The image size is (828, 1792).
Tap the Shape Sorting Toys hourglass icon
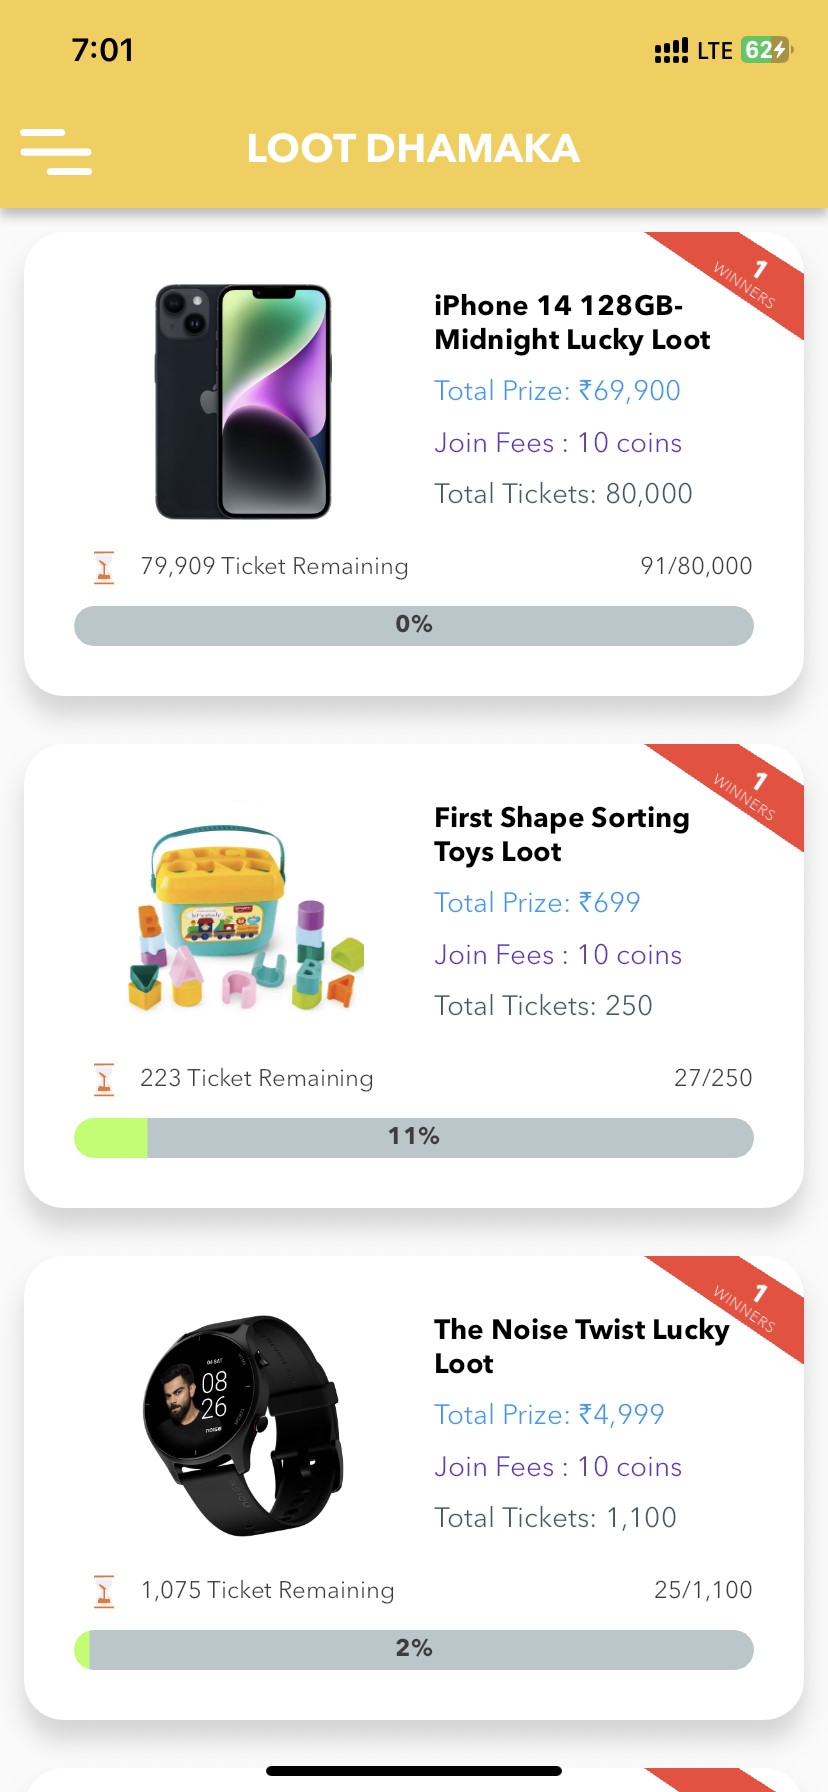pyautogui.click(x=104, y=1079)
